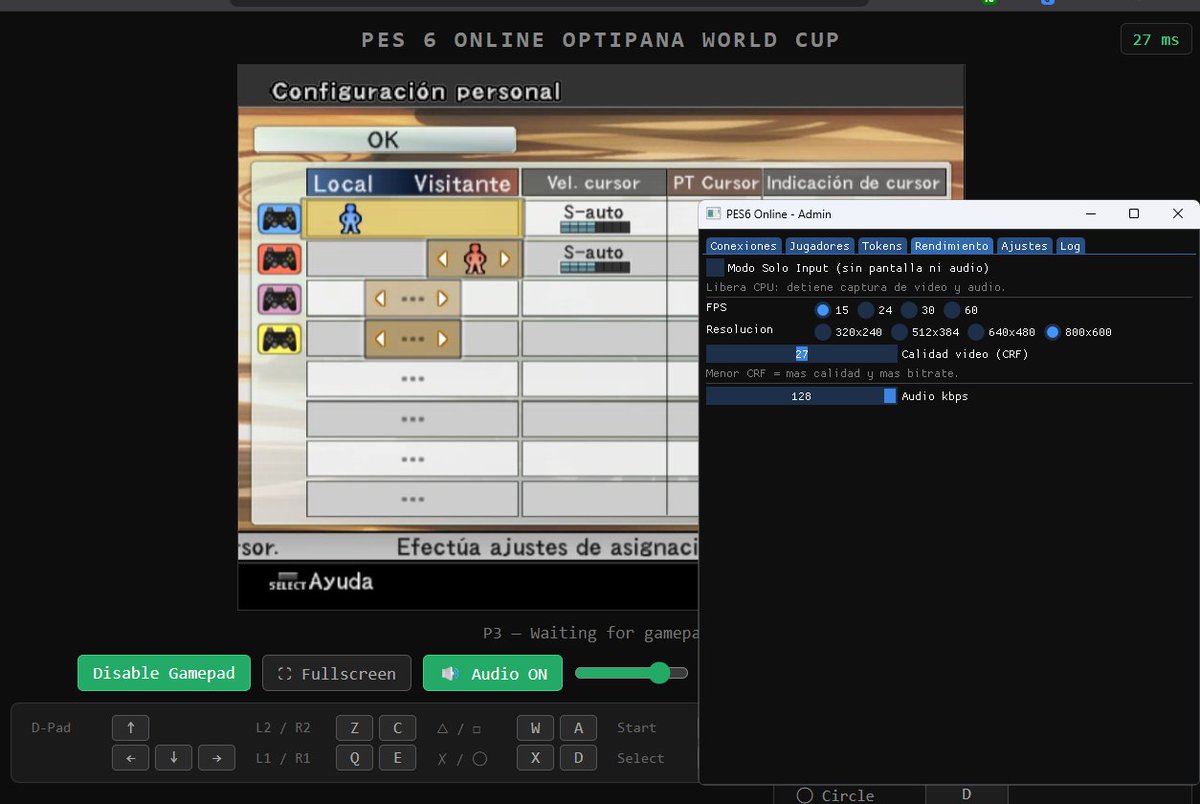Click left arrow on pink controller's selector
Screen dimensions: 1200x804
coord(380,299)
